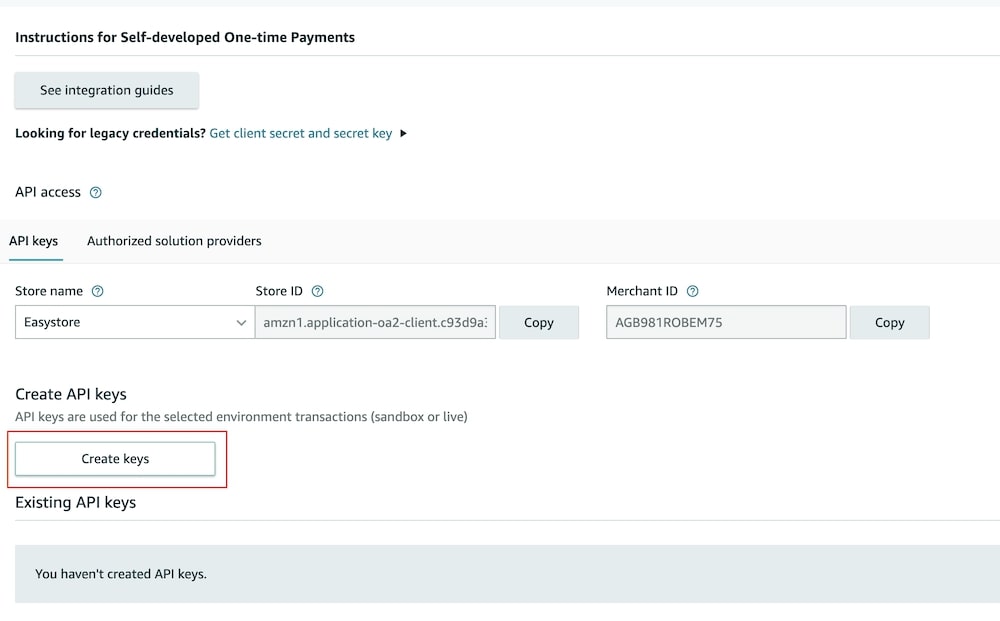Image resolution: width=1000 pixels, height=621 pixels.
Task: Click the Create API keys heading
Action: click(71, 394)
